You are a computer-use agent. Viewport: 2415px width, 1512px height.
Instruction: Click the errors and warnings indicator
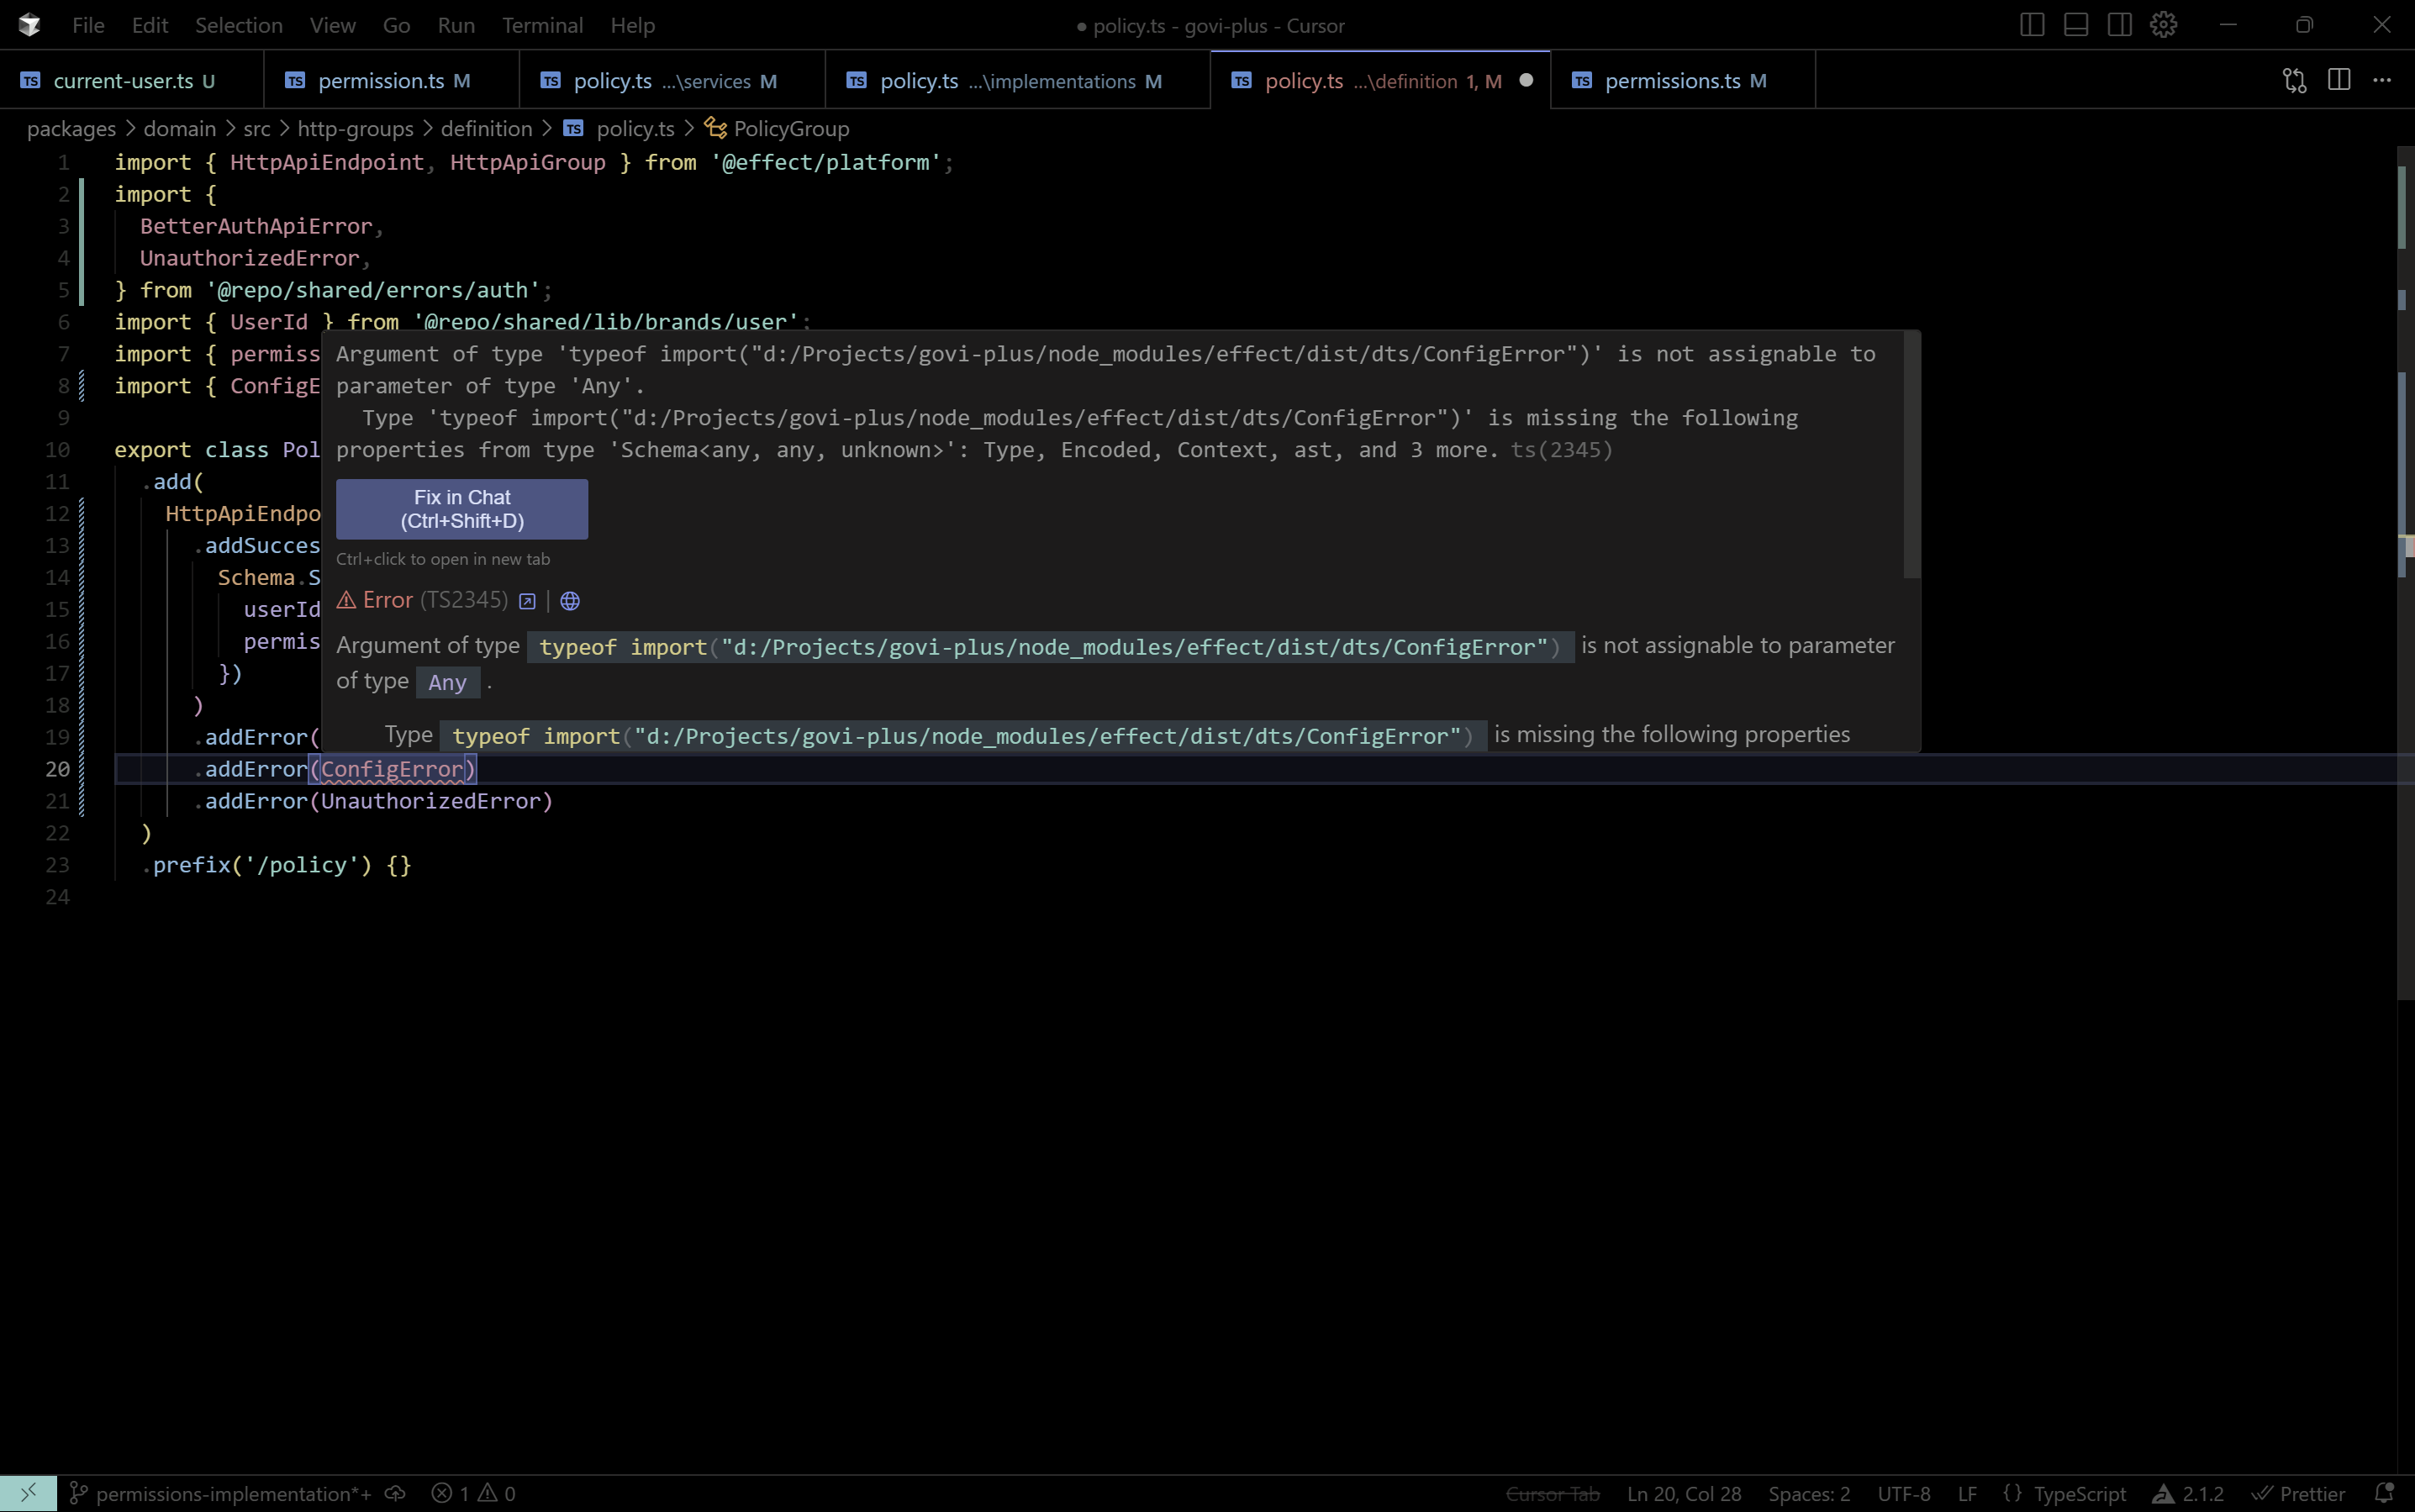click(474, 1493)
